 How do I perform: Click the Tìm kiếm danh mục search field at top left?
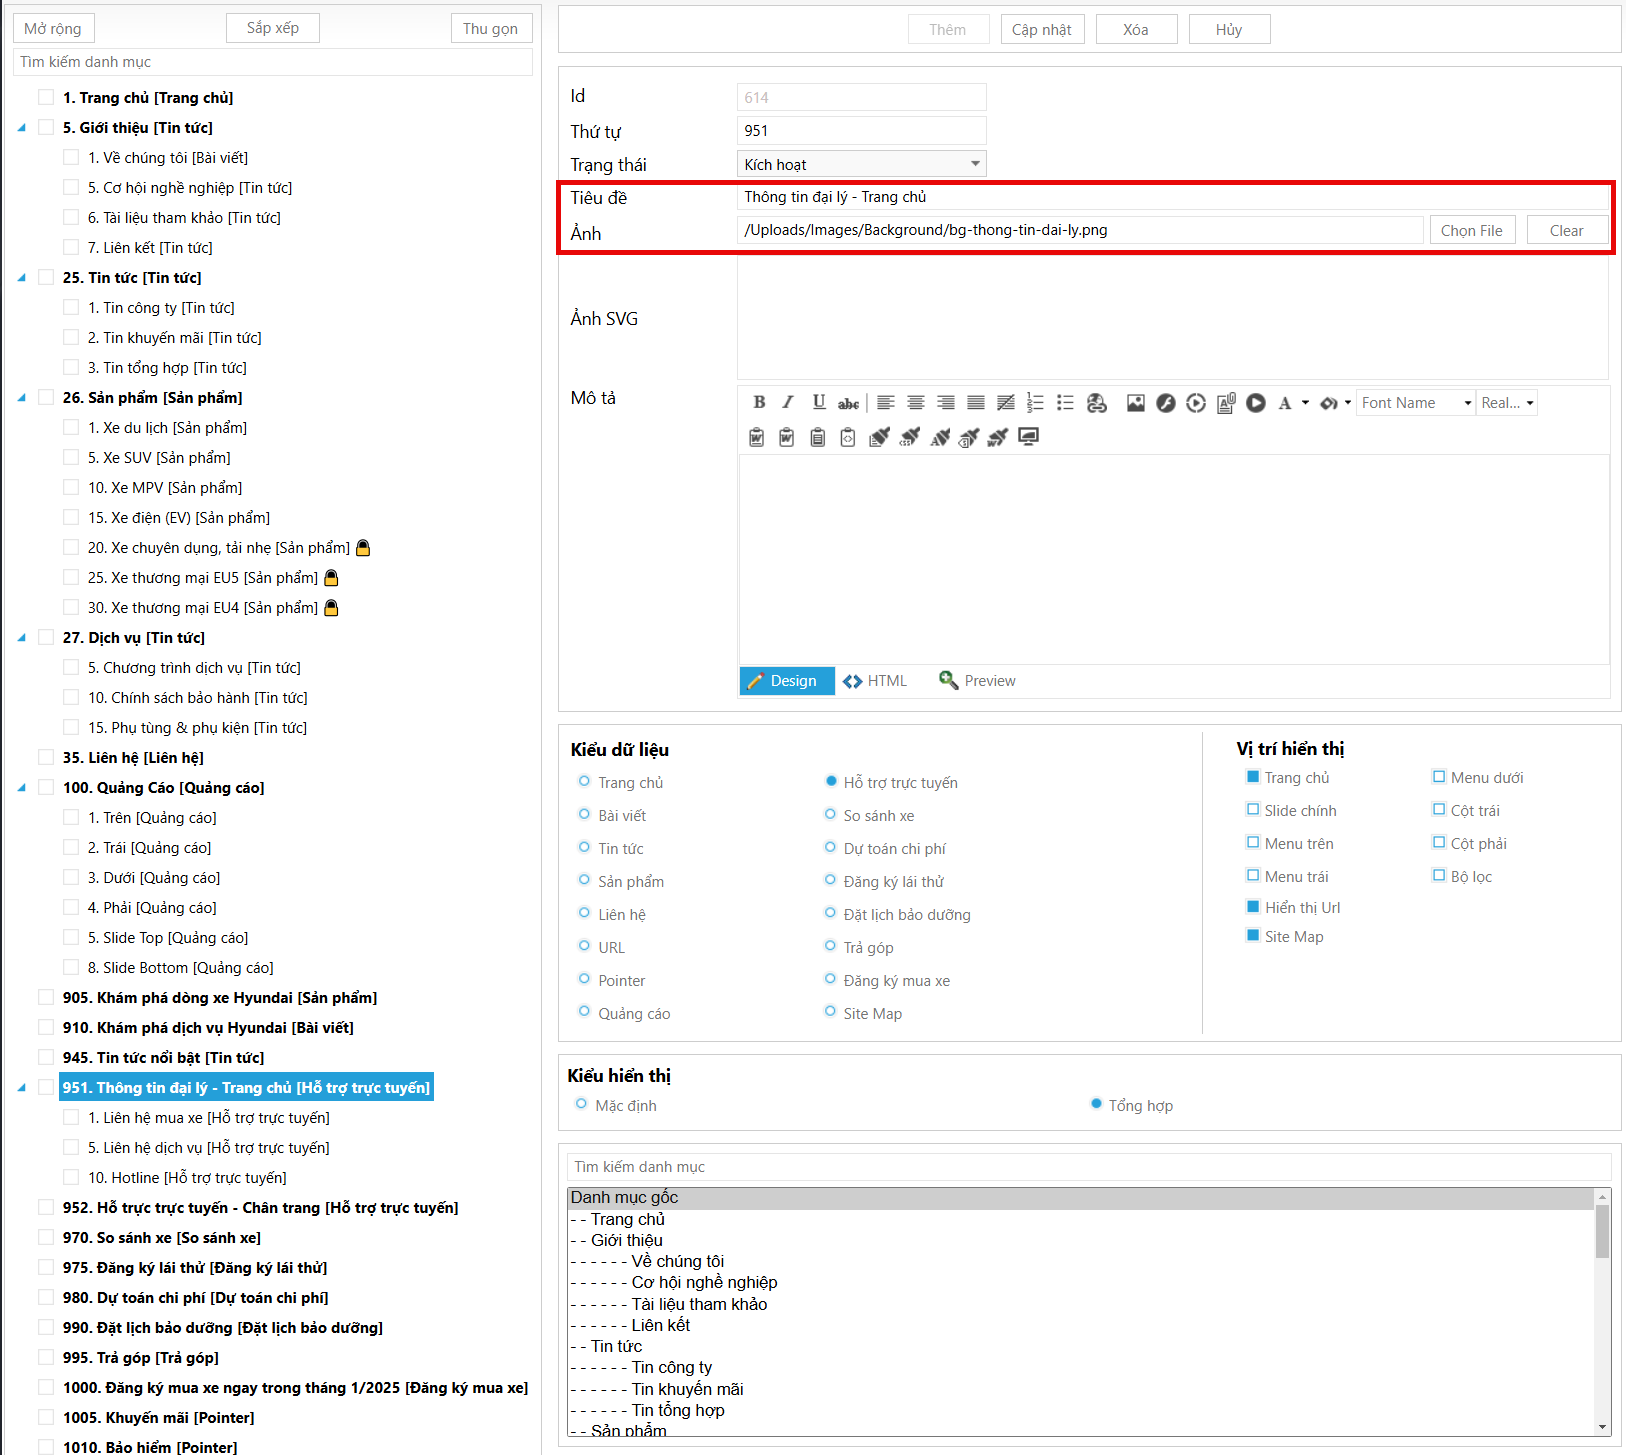[x=272, y=62]
